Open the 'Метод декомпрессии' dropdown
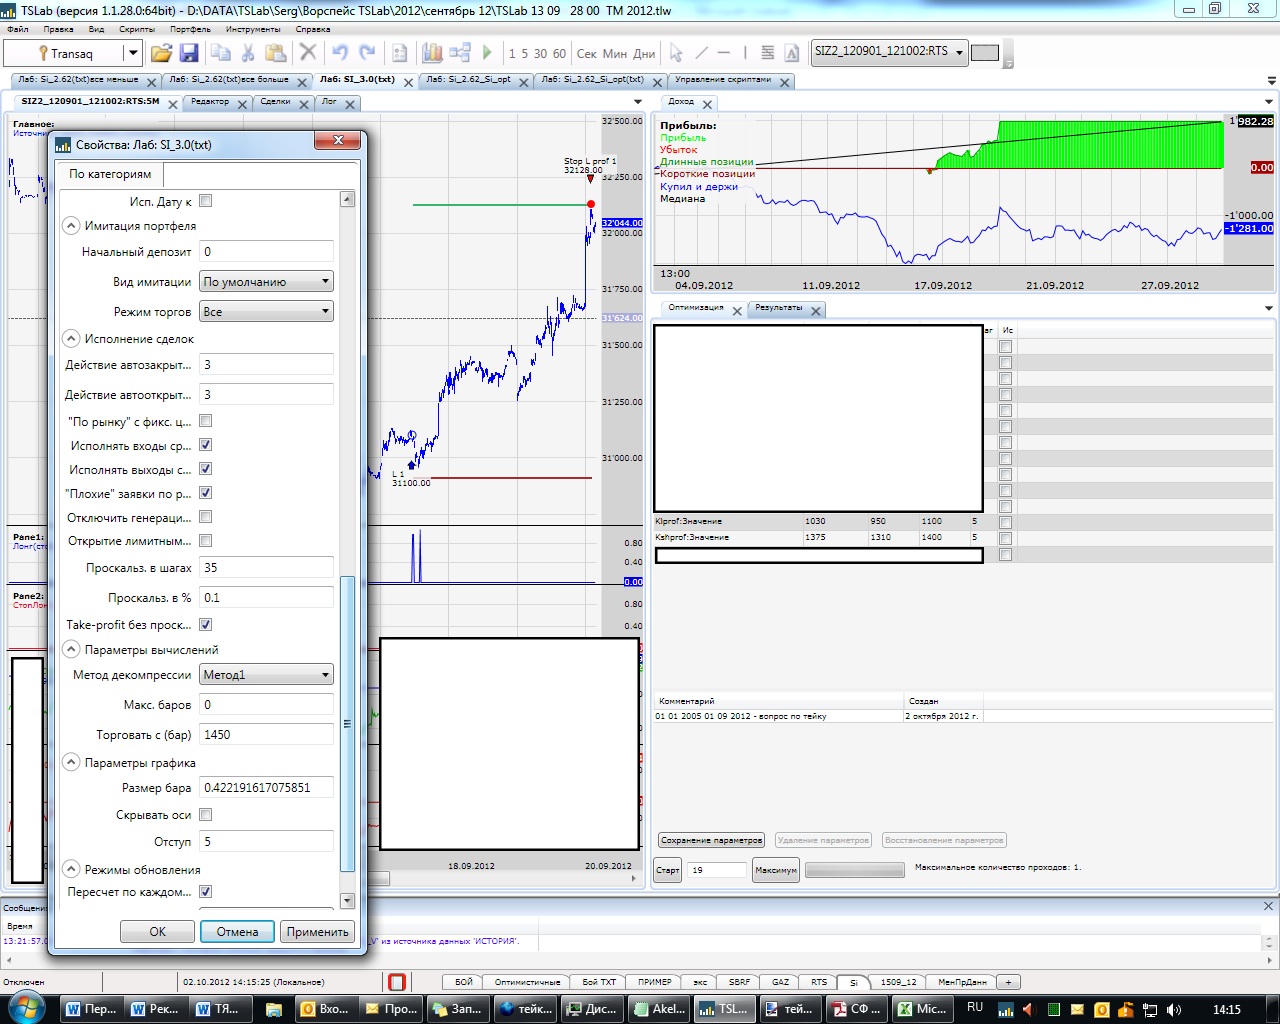The height and width of the screenshot is (1024, 1280). (x=266, y=675)
